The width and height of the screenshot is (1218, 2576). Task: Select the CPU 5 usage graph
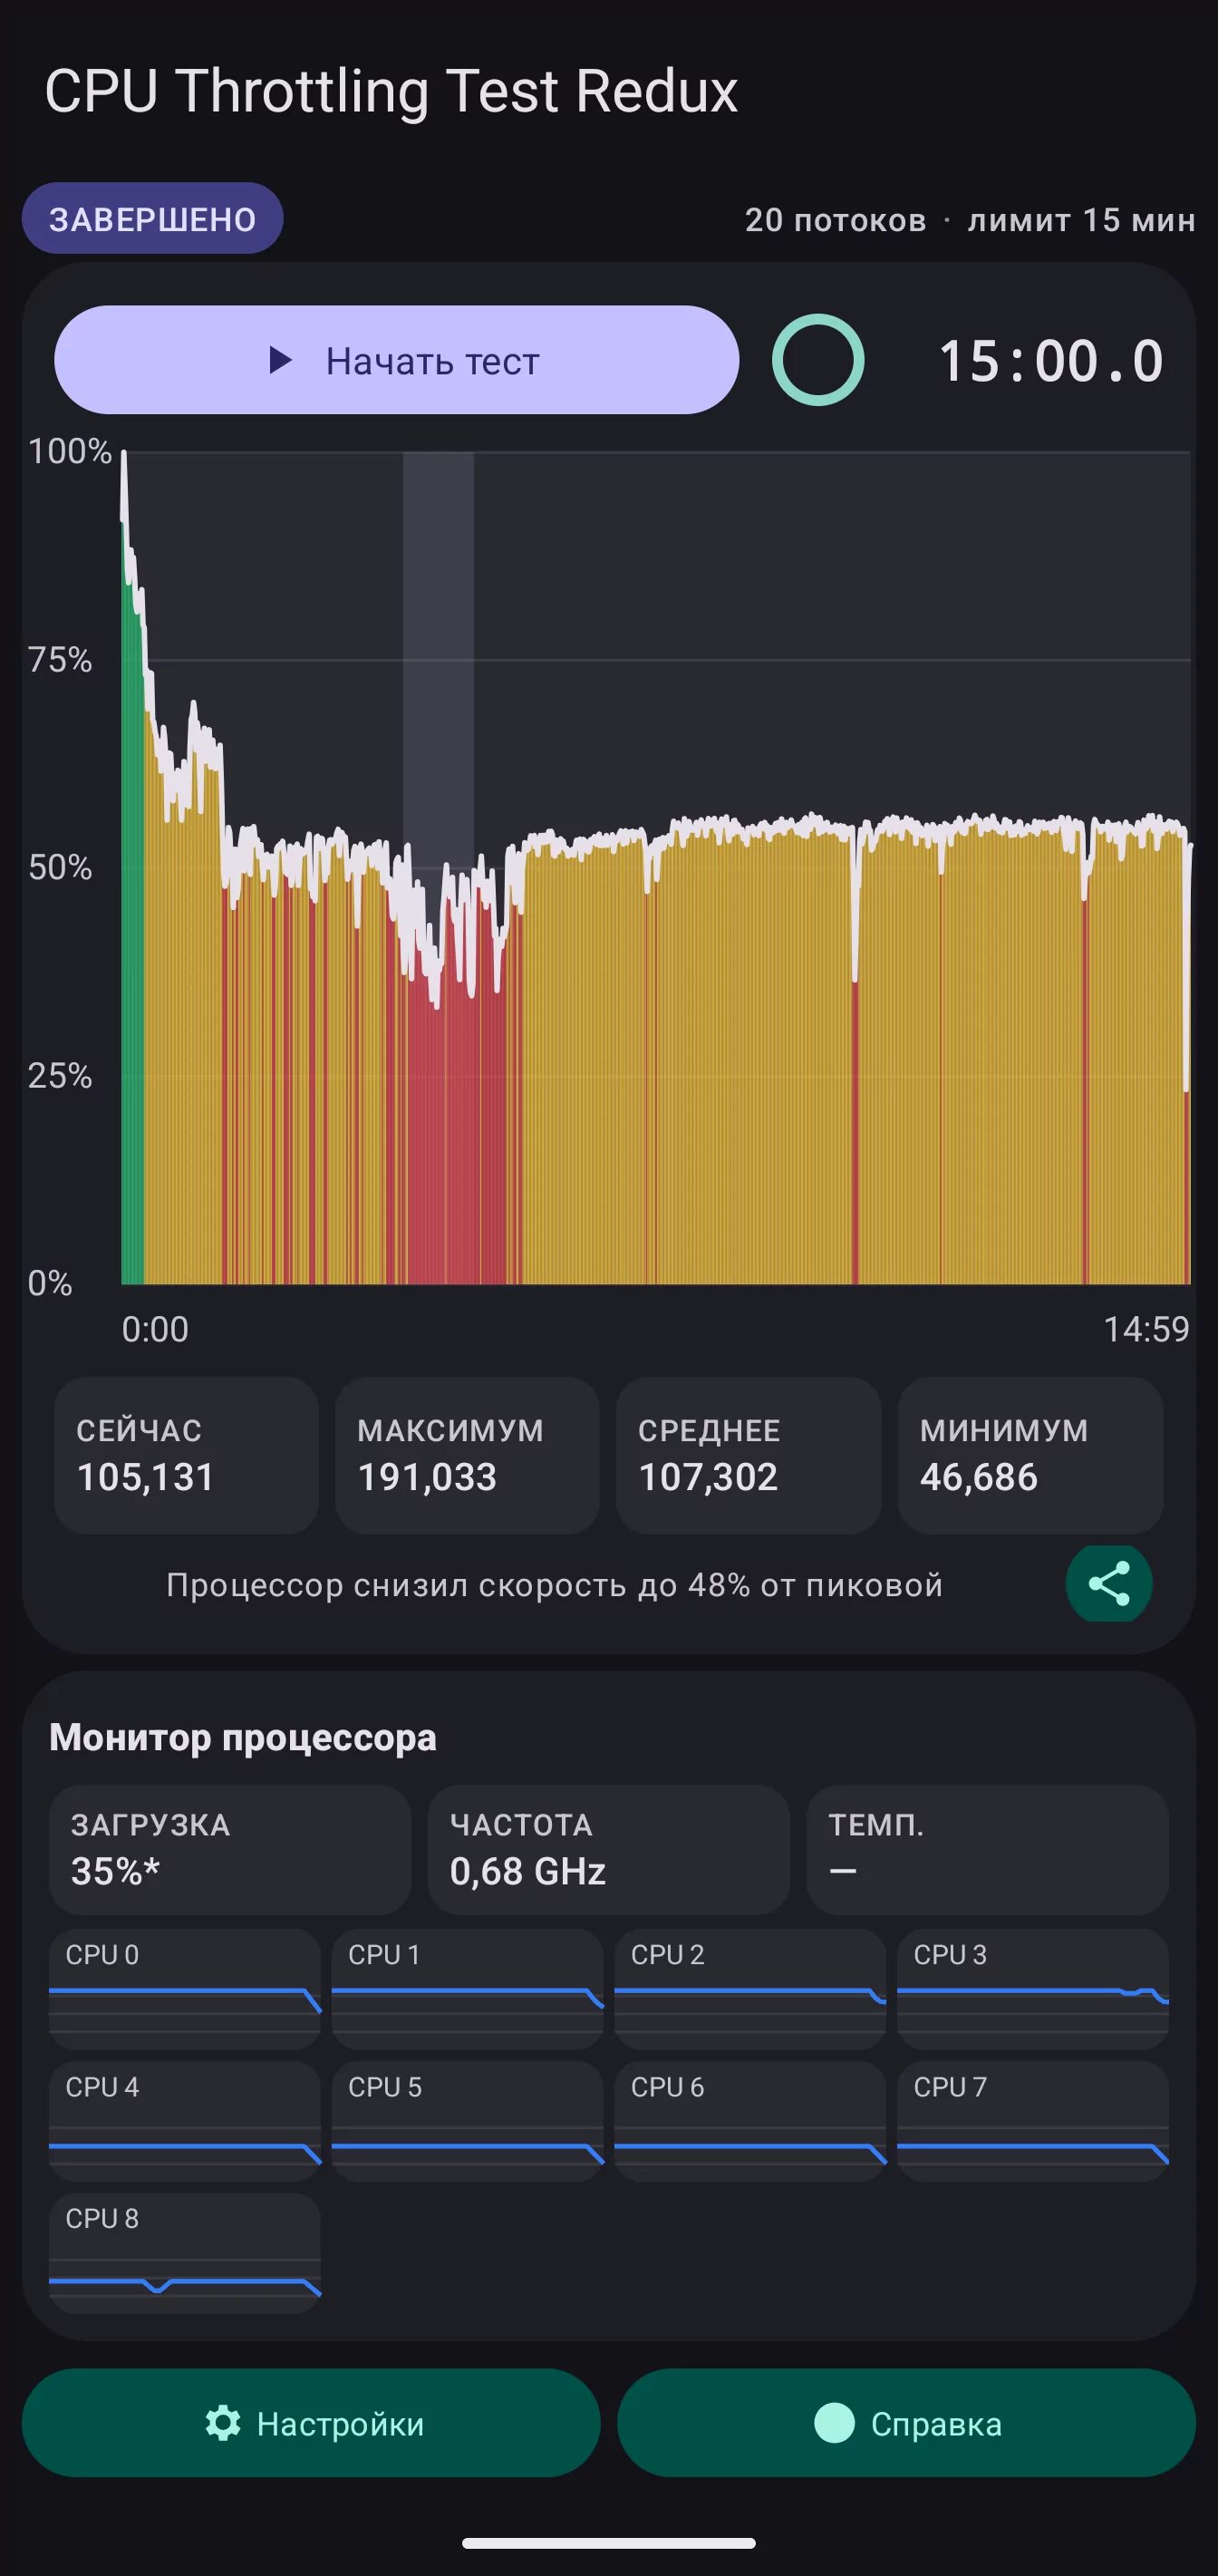[x=467, y=2120]
